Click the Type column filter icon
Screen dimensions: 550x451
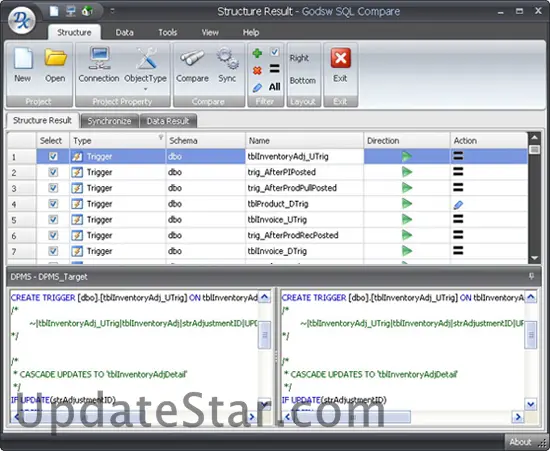click(161, 137)
